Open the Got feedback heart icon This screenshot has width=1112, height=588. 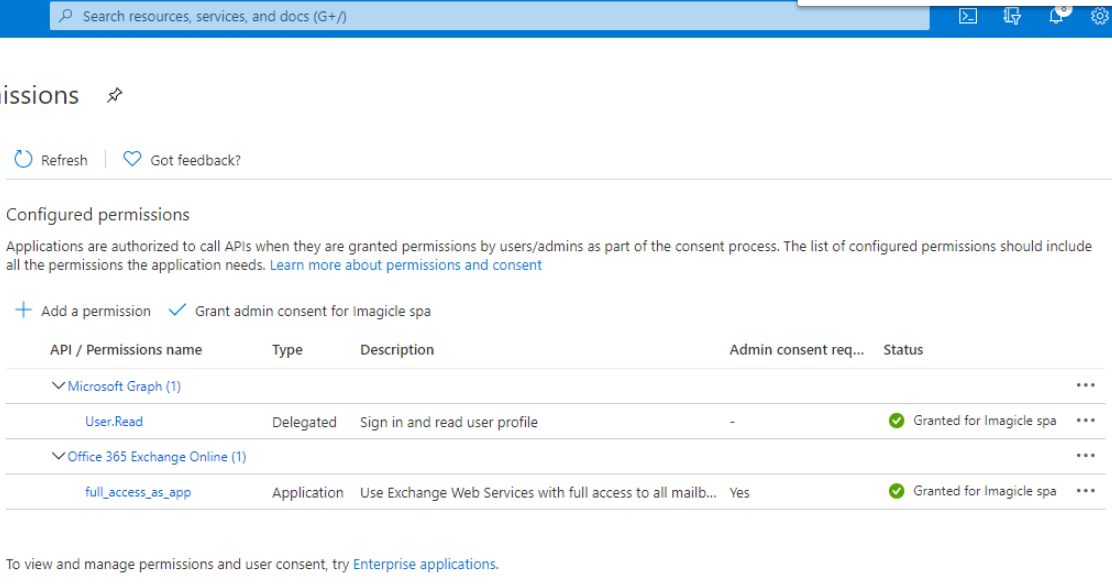(132, 159)
